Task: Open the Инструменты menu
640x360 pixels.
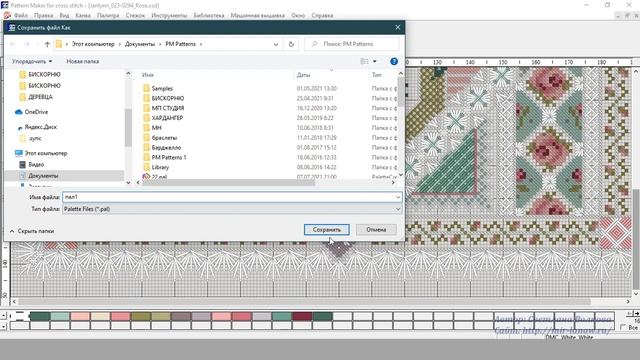Action: [x=169, y=16]
